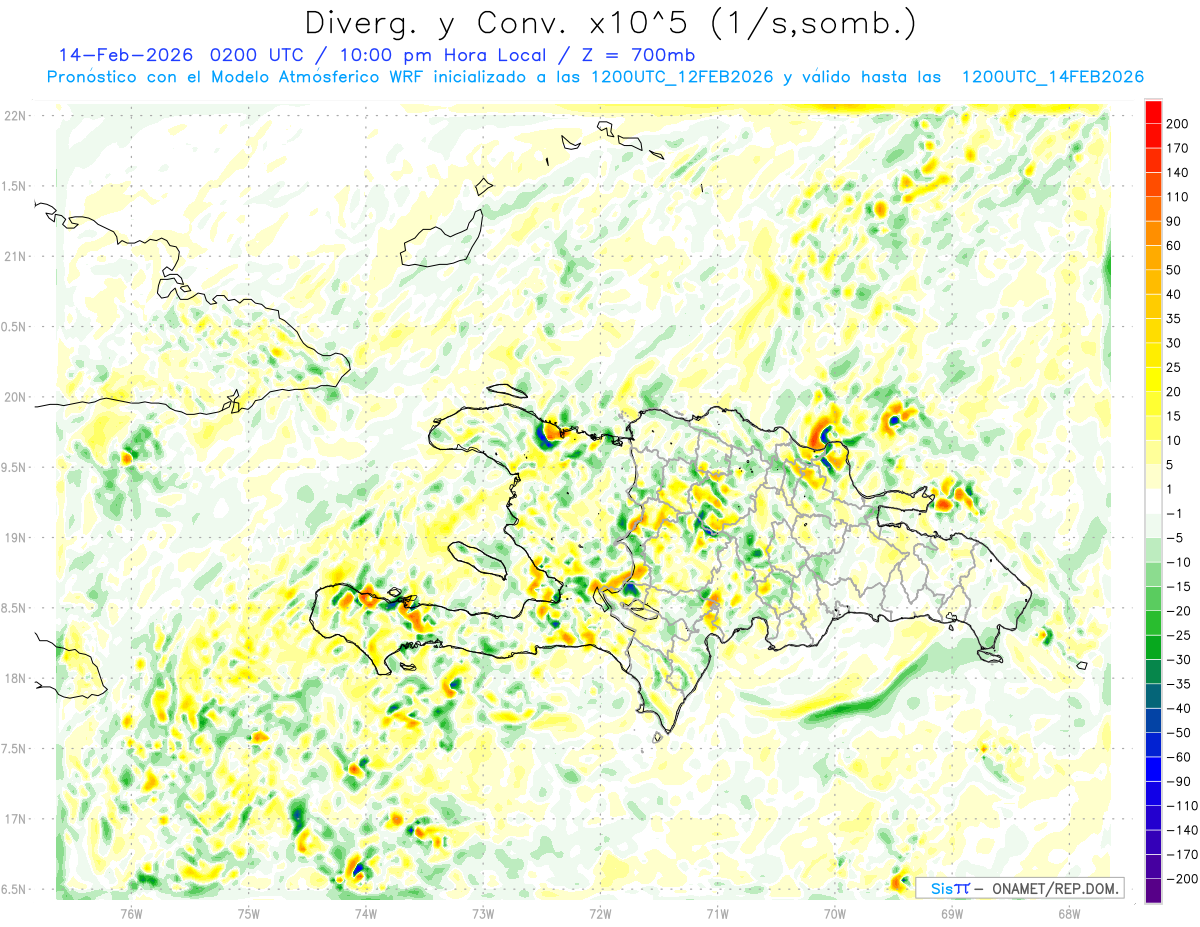The height and width of the screenshot is (927, 1200).
Task: Click the 20N latitude label
Action: 14,397
